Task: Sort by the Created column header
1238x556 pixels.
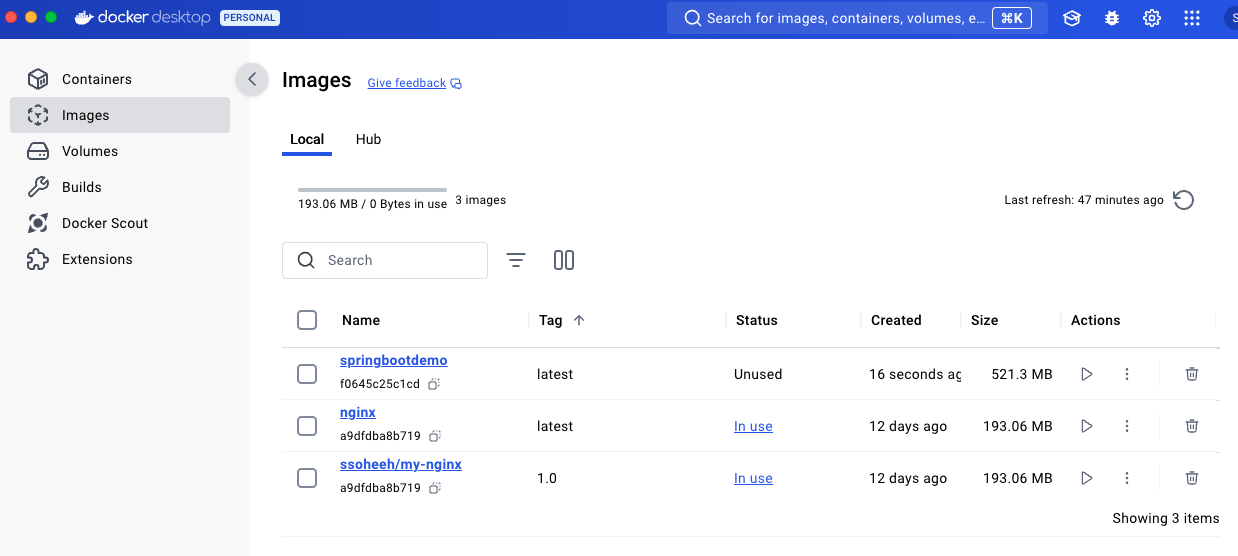Action: point(896,320)
